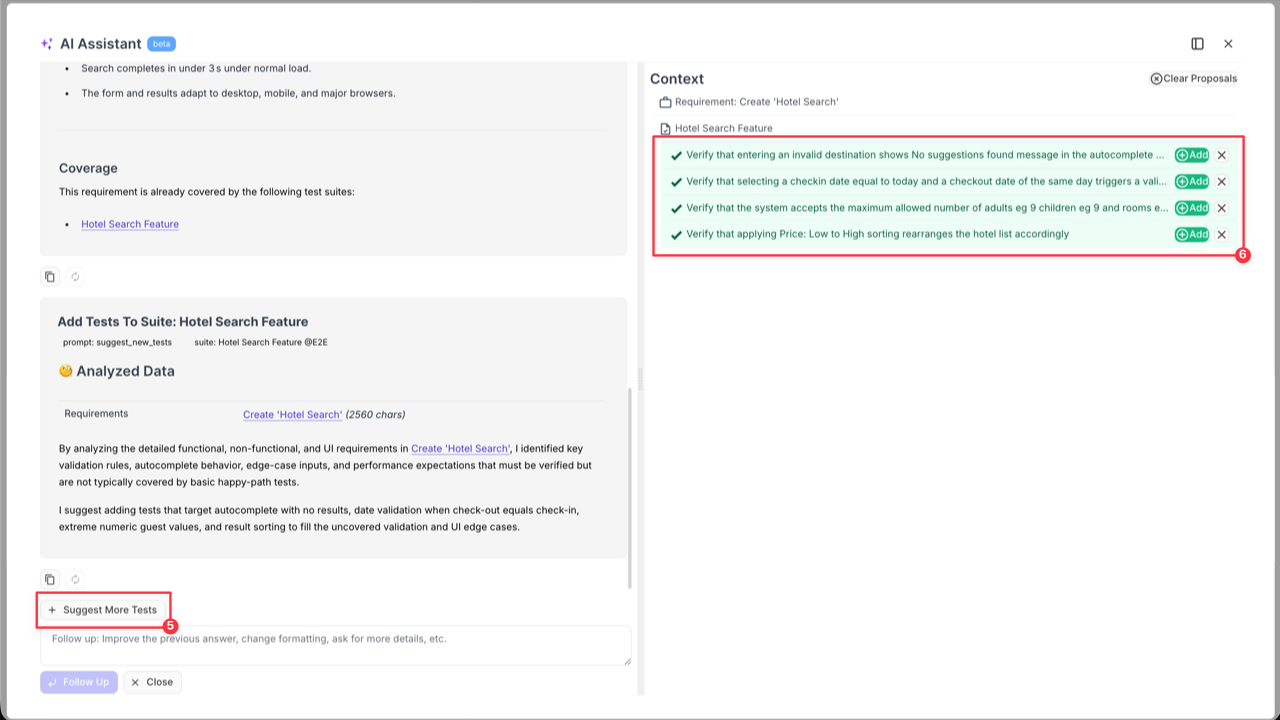The width and height of the screenshot is (1280, 720).
Task: Add the Price: Low to High sorting test
Action: click(1191, 234)
